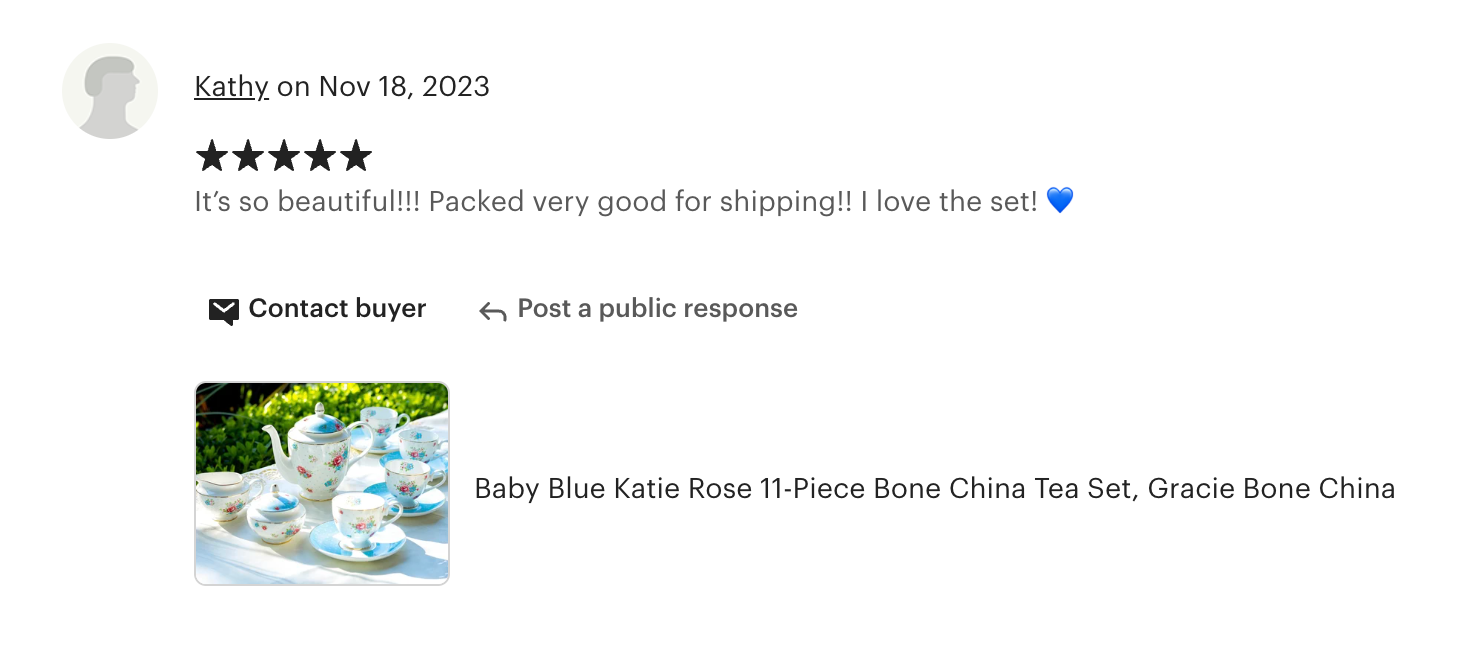Click the word "on" before review date
Viewport: 1468px width, 656px height.
293,87
